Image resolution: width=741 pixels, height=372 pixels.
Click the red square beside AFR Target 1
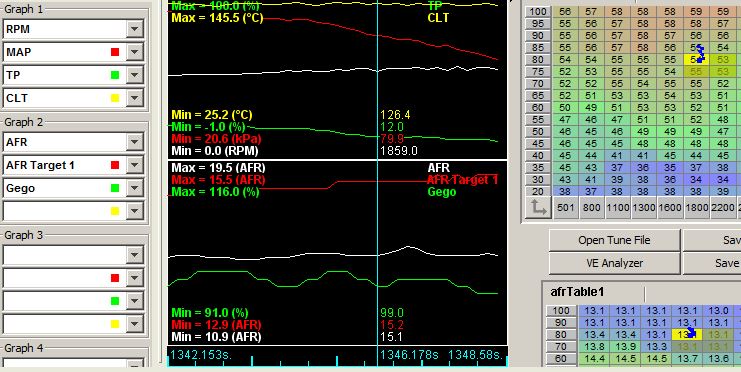[x=115, y=165]
